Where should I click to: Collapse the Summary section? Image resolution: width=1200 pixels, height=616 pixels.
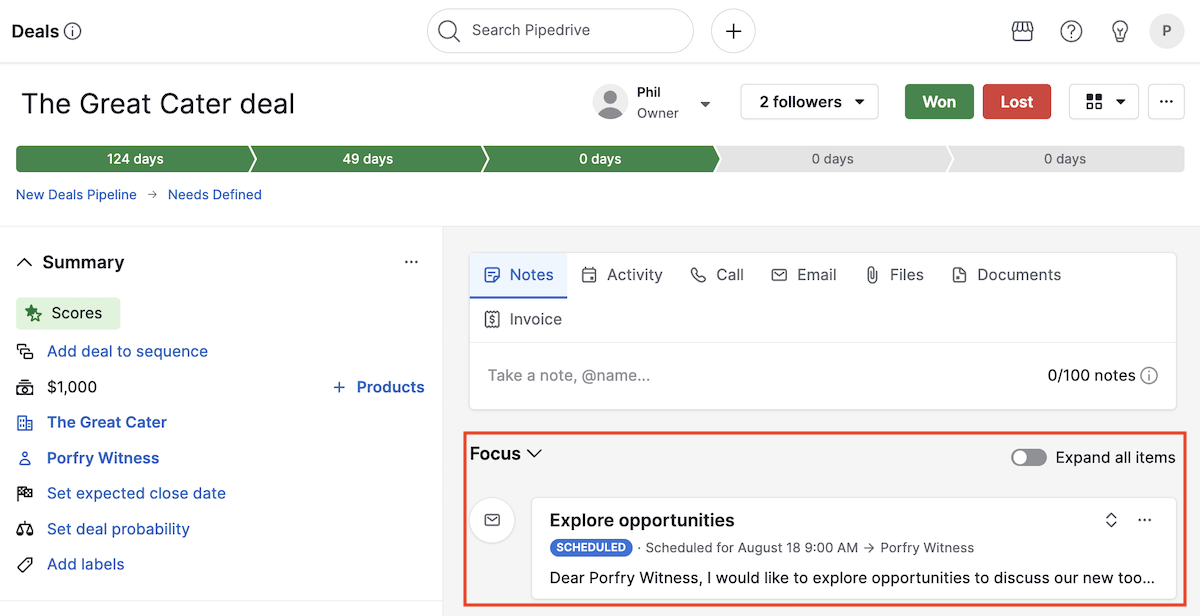25,262
